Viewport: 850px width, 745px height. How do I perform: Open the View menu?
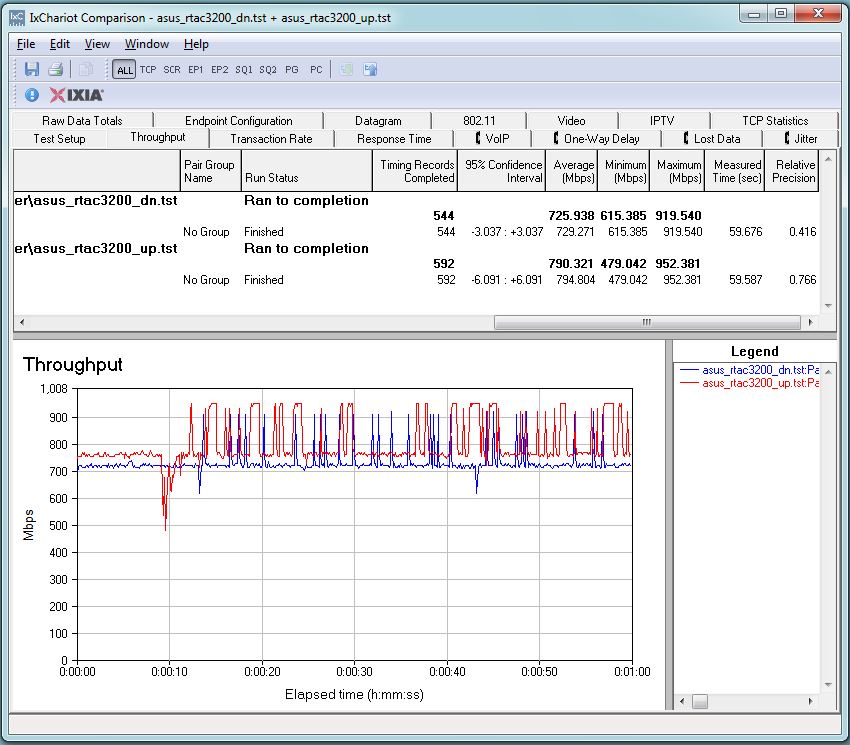[x=97, y=44]
